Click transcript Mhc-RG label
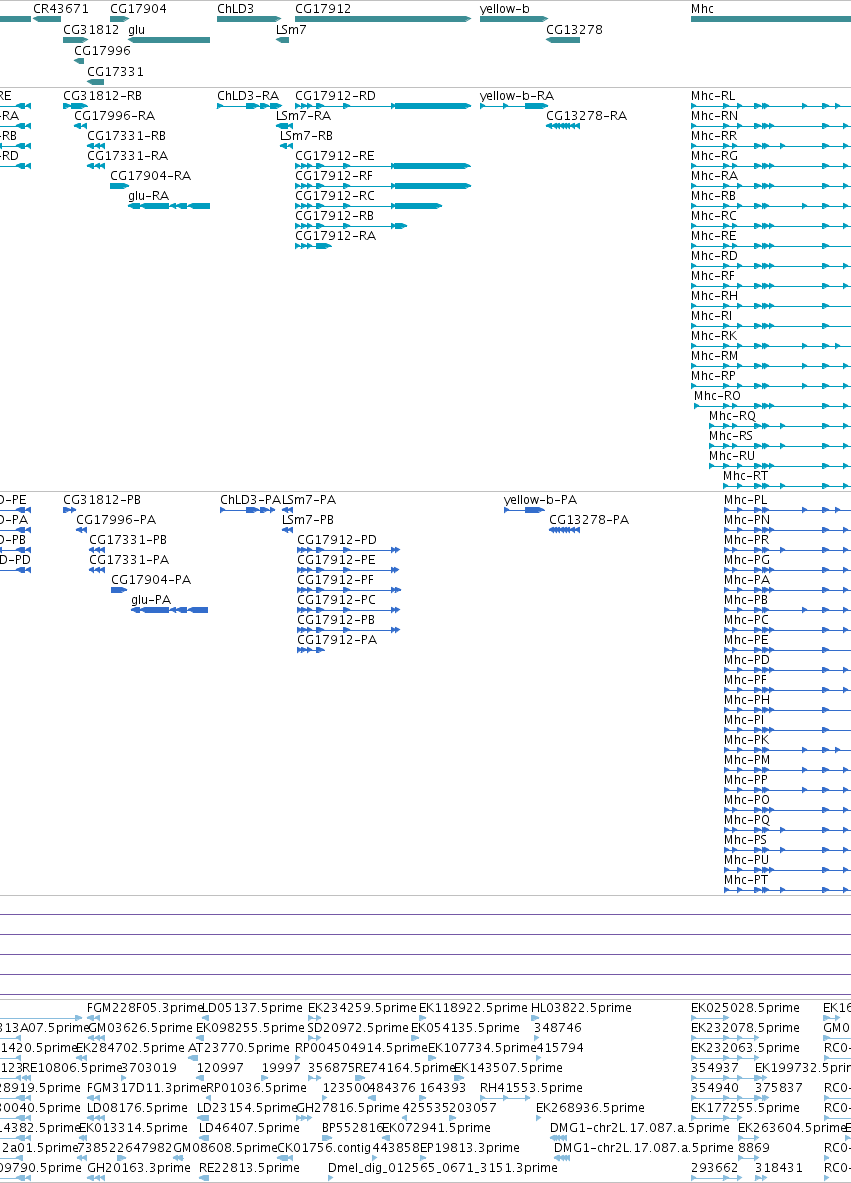 pos(714,155)
